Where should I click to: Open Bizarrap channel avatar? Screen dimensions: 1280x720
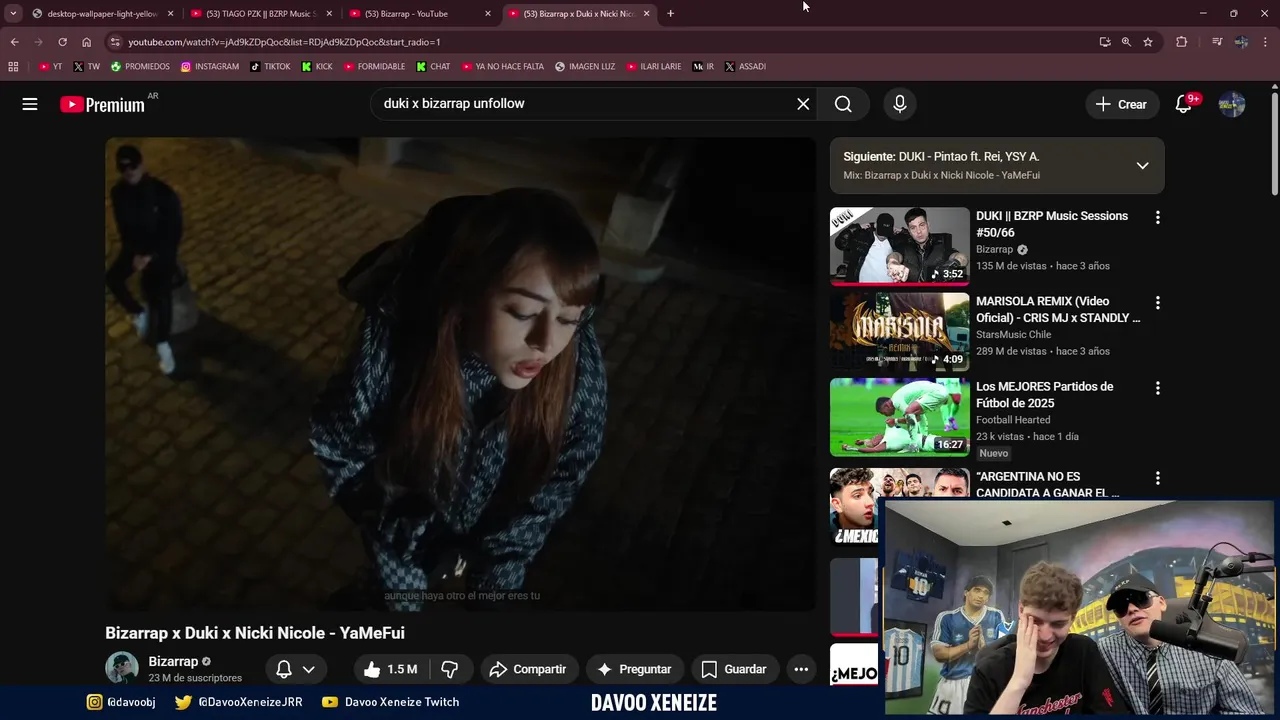(122, 668)
